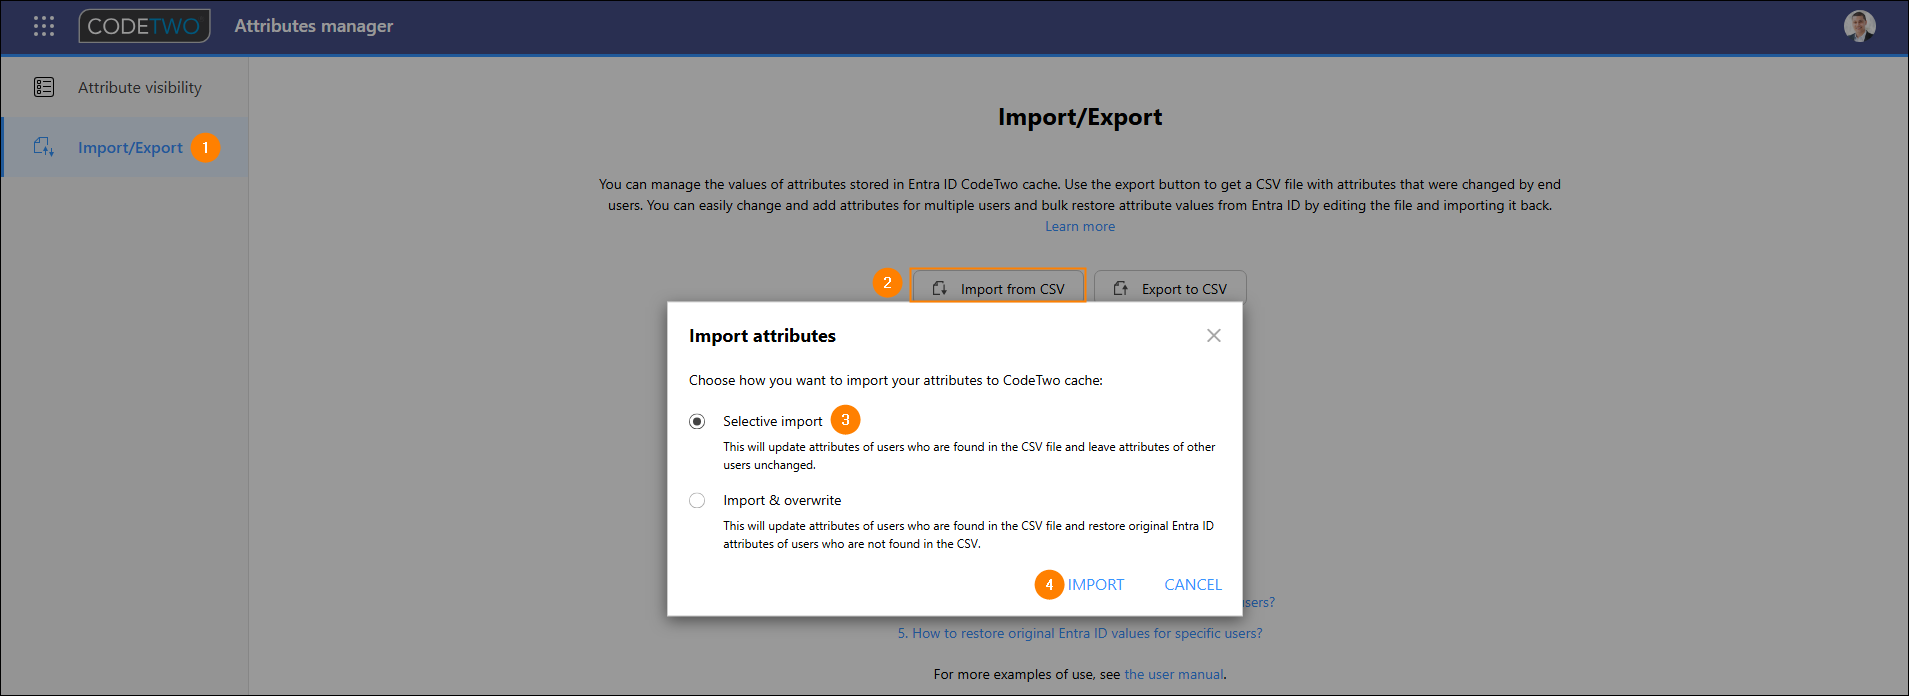
Task: Click IMPORT in the dialog
Action: [x=1096, y=585]
